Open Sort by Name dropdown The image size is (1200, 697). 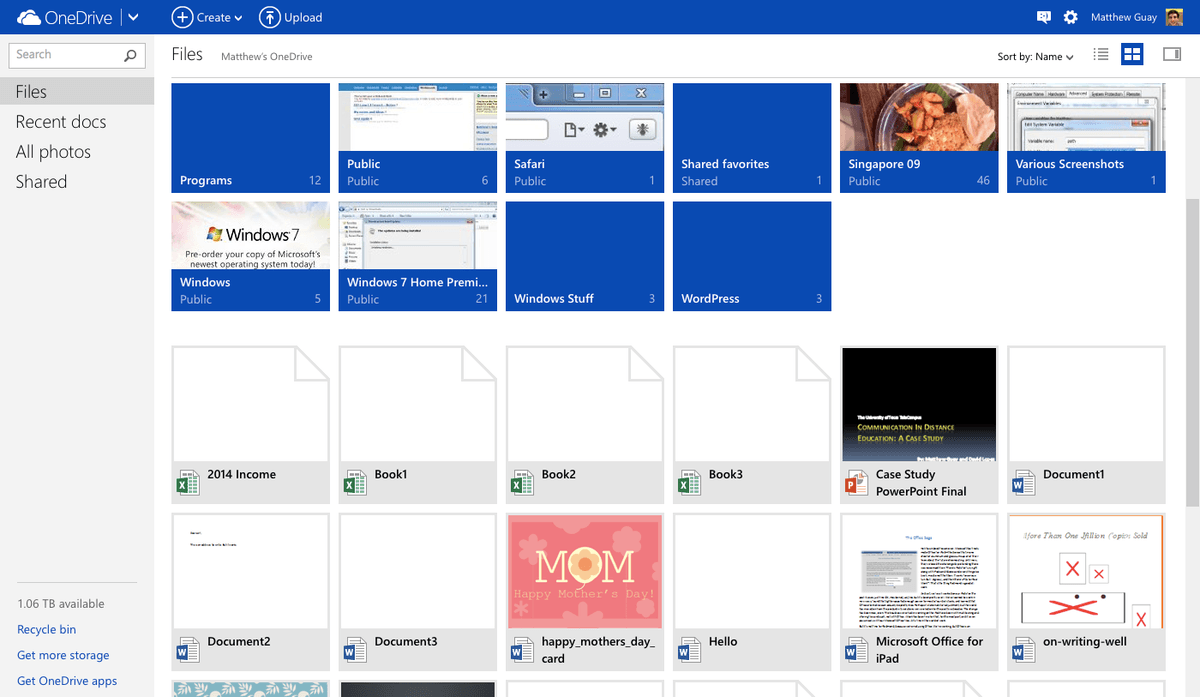click(x=1035, y=57)
